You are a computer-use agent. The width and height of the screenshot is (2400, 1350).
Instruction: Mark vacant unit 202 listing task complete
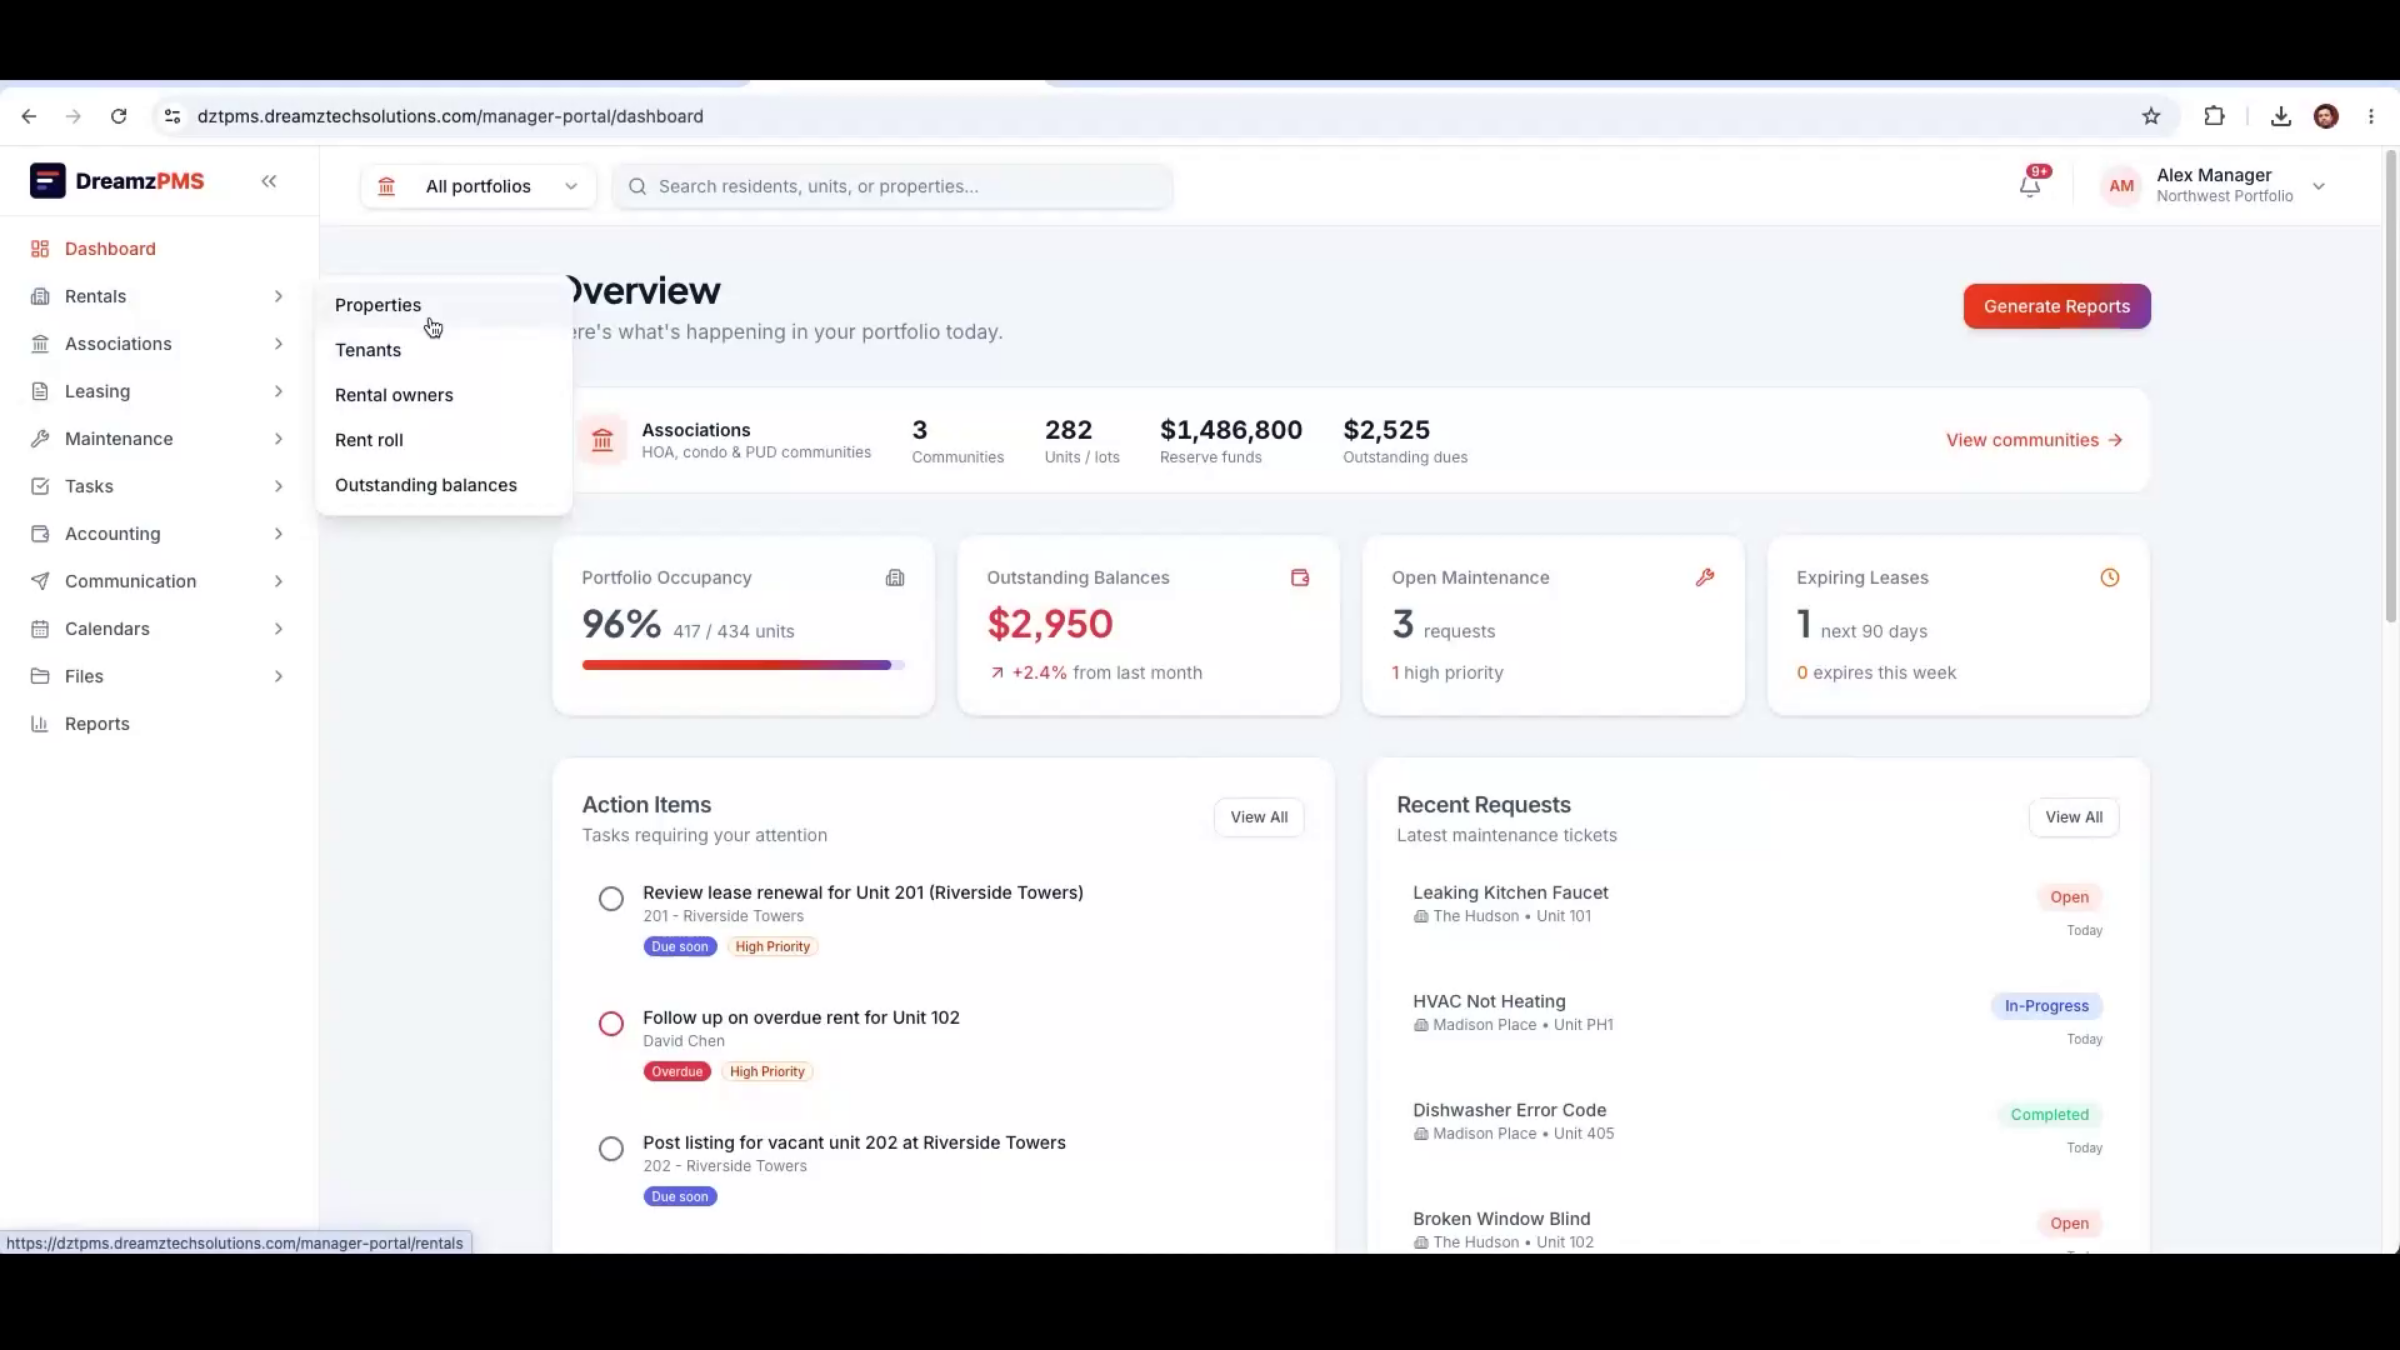tap(611, 1149)
